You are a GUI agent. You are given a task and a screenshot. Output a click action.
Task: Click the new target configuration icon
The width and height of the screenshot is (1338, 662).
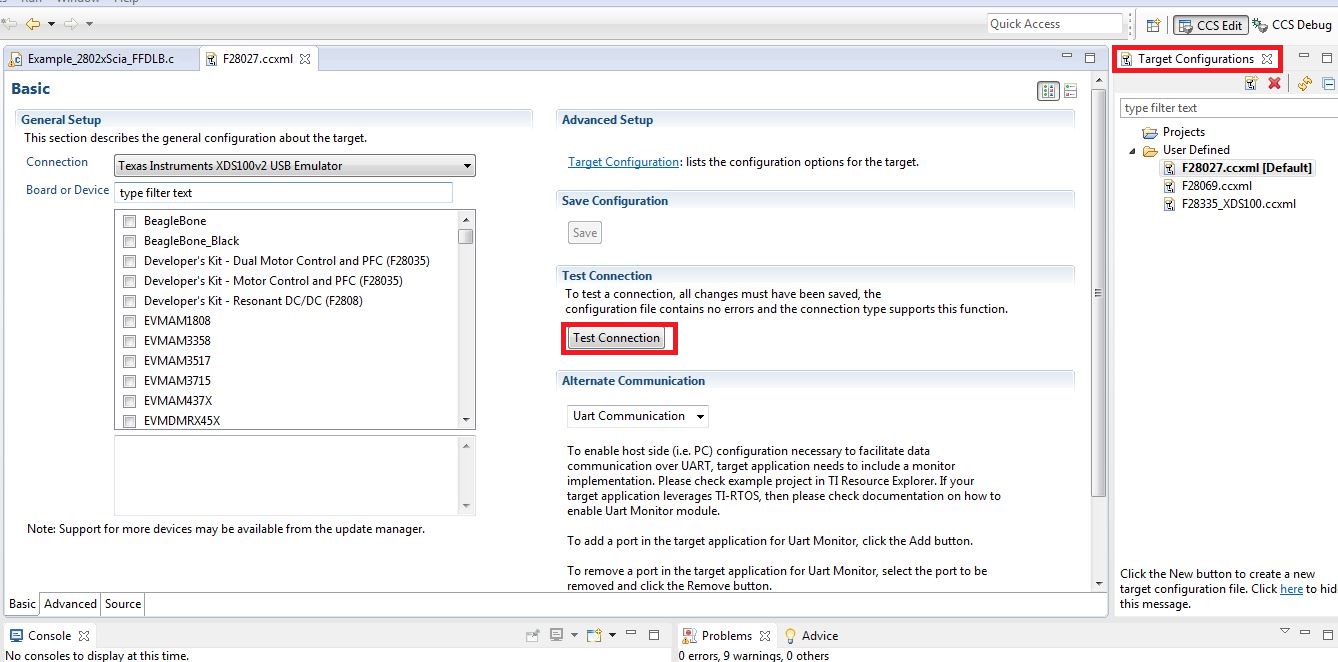coord(1250,84)
